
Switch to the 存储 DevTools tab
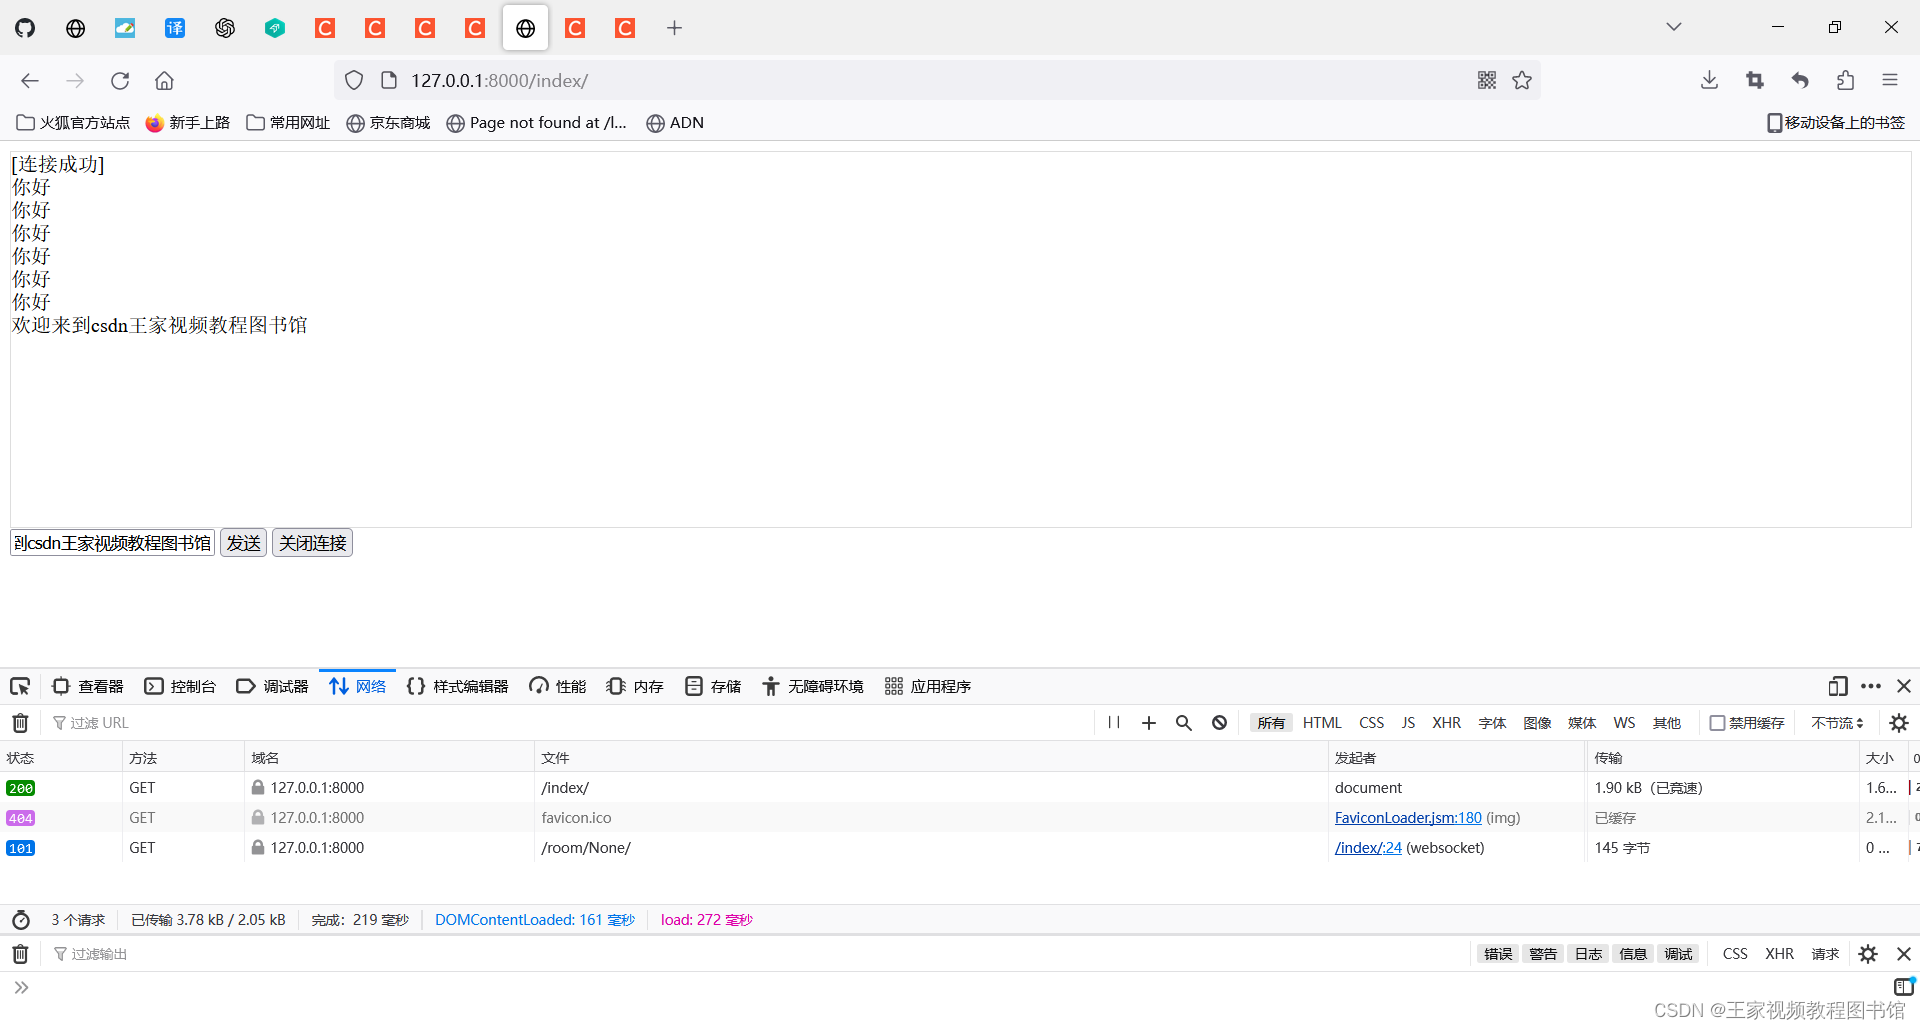tap(713, 686)
